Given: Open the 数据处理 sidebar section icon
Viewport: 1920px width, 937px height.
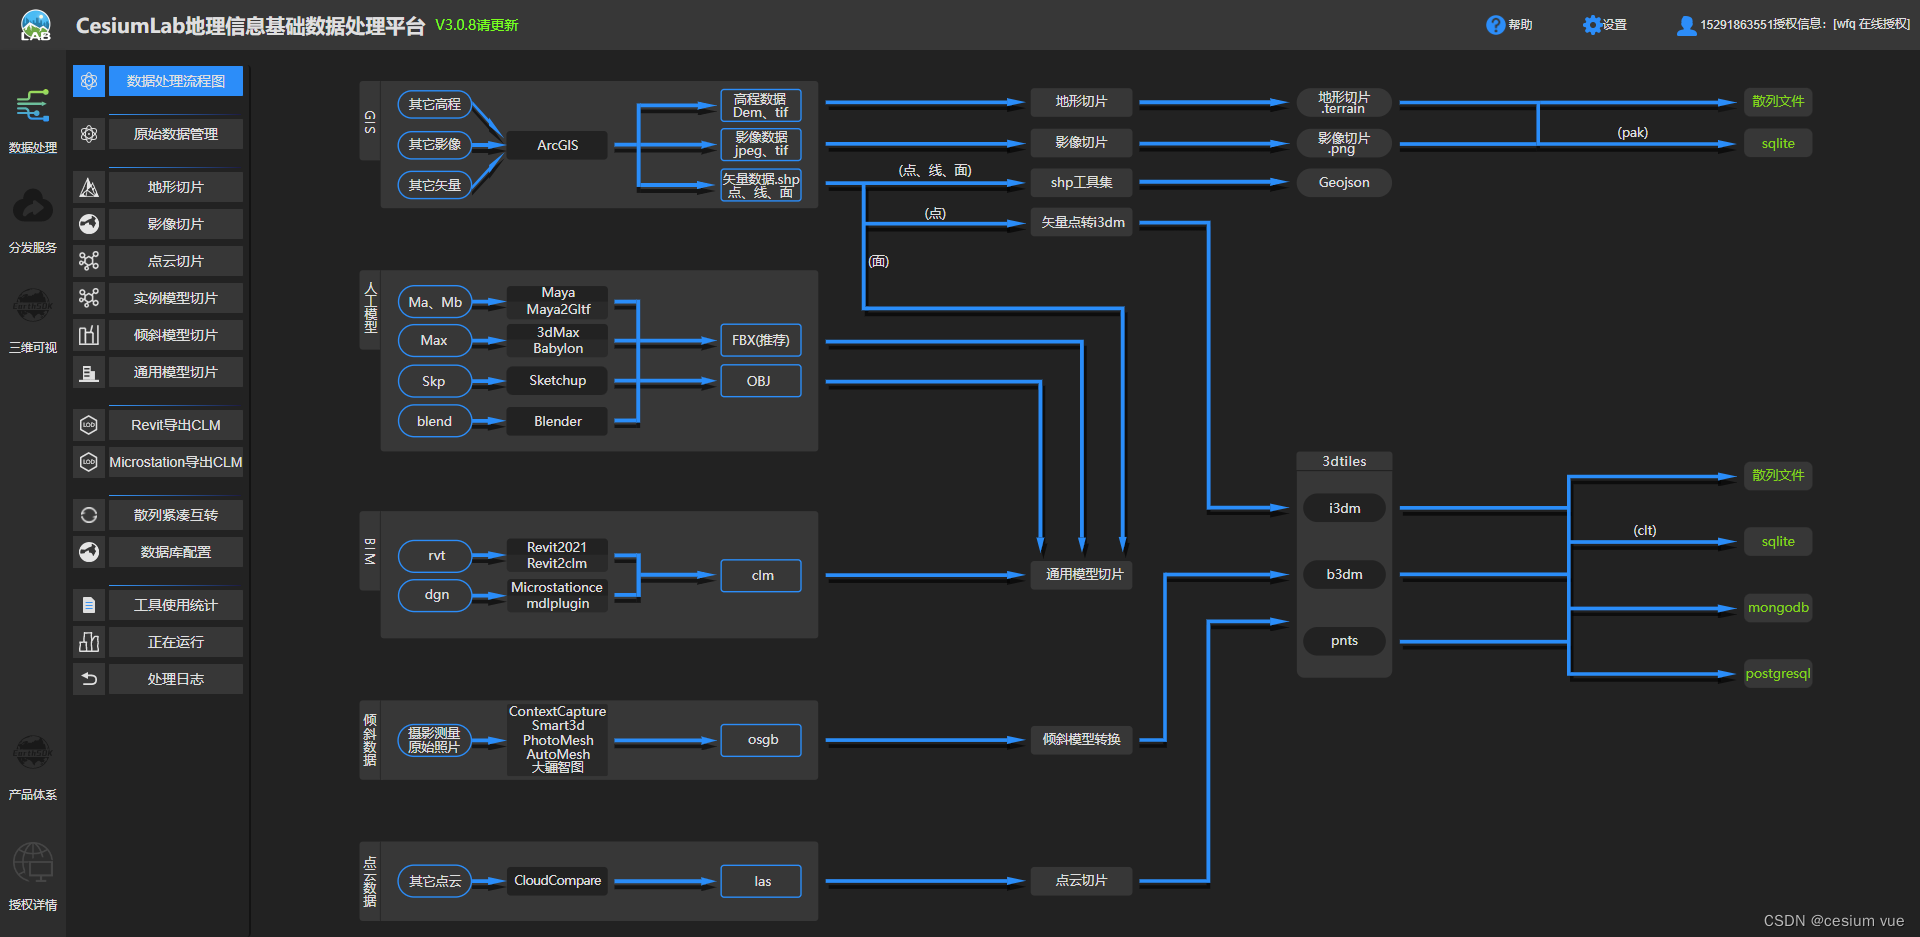Looking at the screenshot, I should pyautogui.click(x=33, y=106).
